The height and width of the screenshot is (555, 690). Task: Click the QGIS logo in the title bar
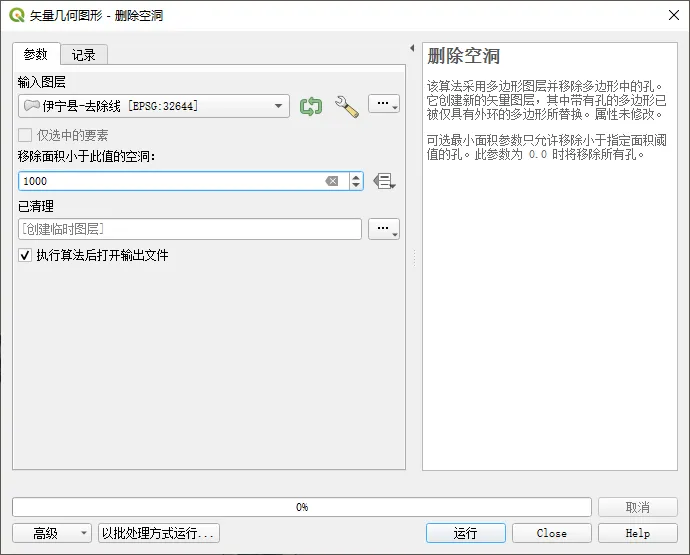(x=16, y=15)
